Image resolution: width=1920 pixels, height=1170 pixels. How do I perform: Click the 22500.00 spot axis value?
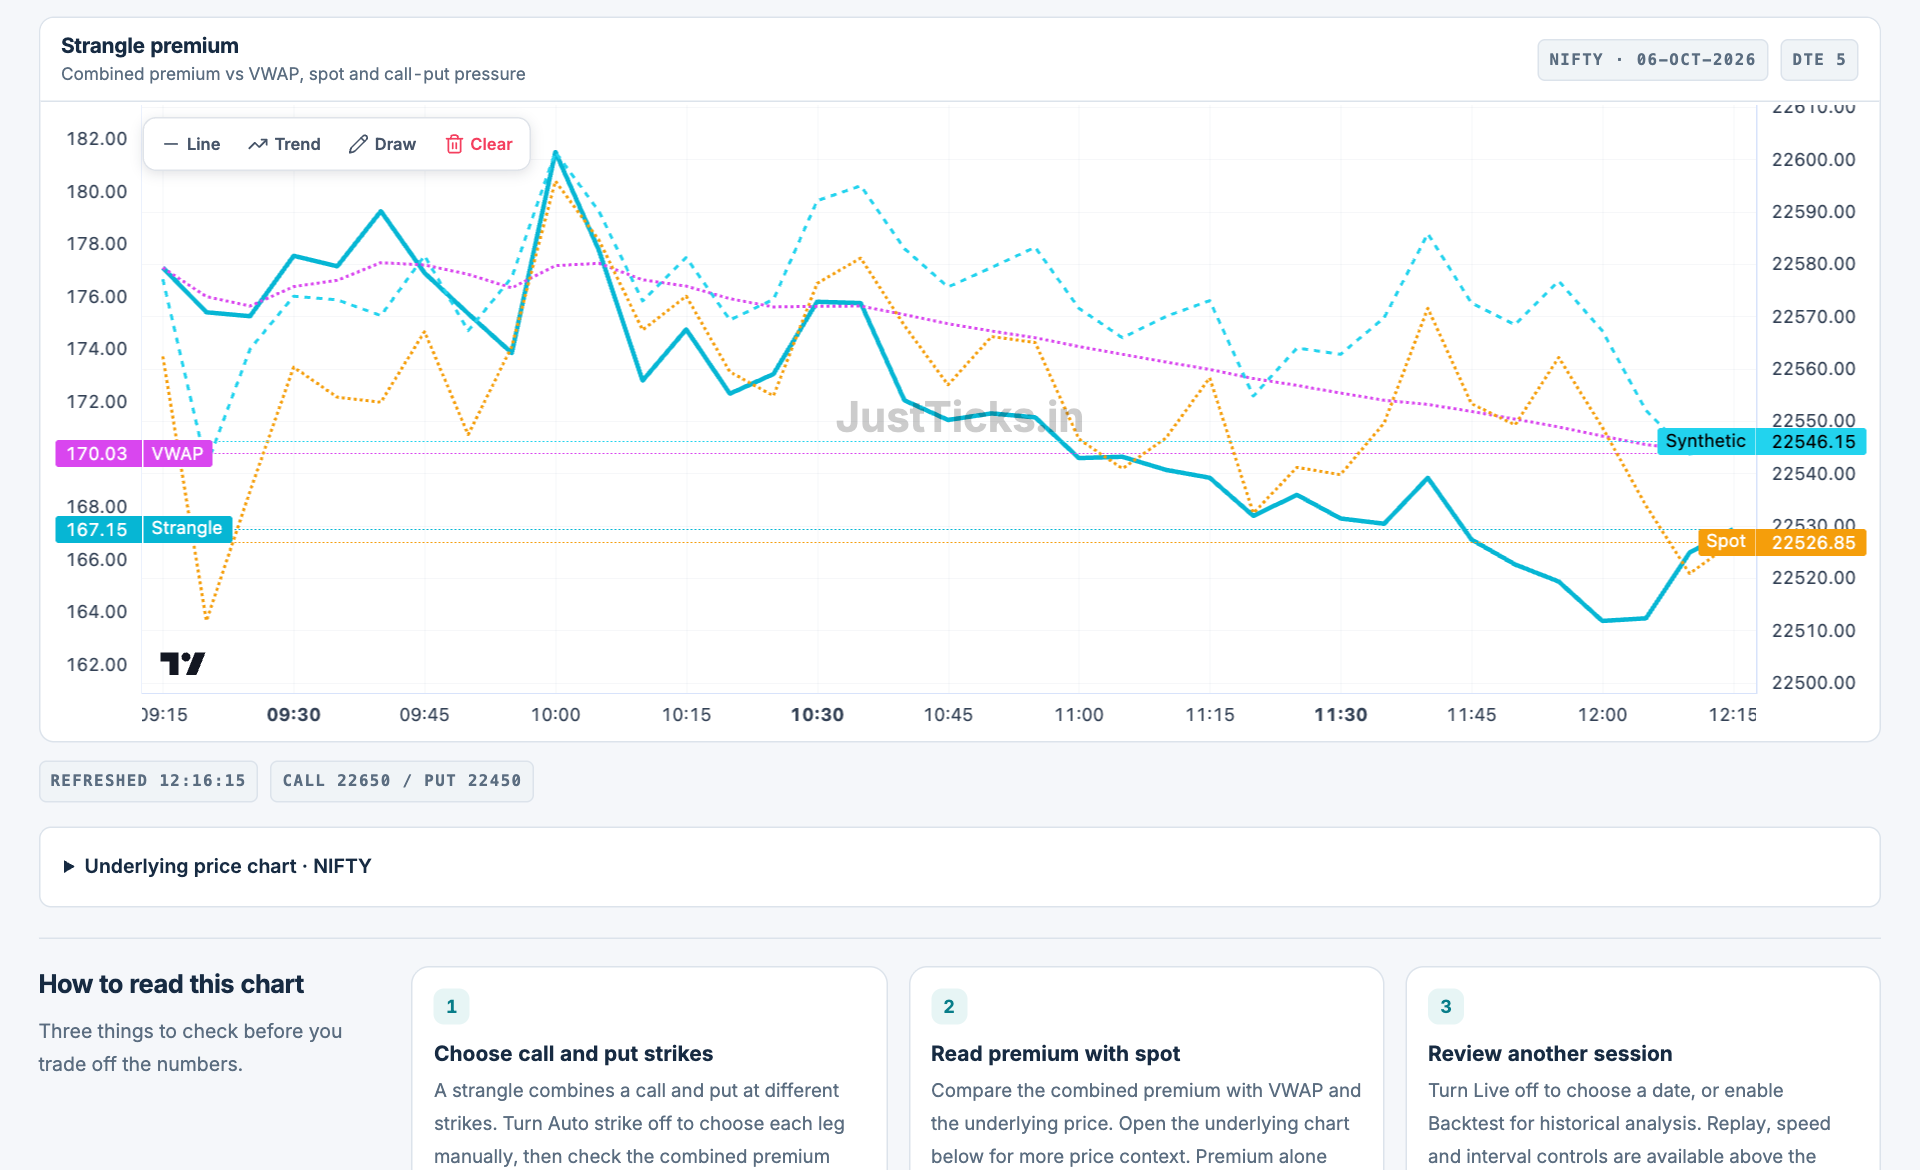pyautogui.click(x=1813, y=683)
